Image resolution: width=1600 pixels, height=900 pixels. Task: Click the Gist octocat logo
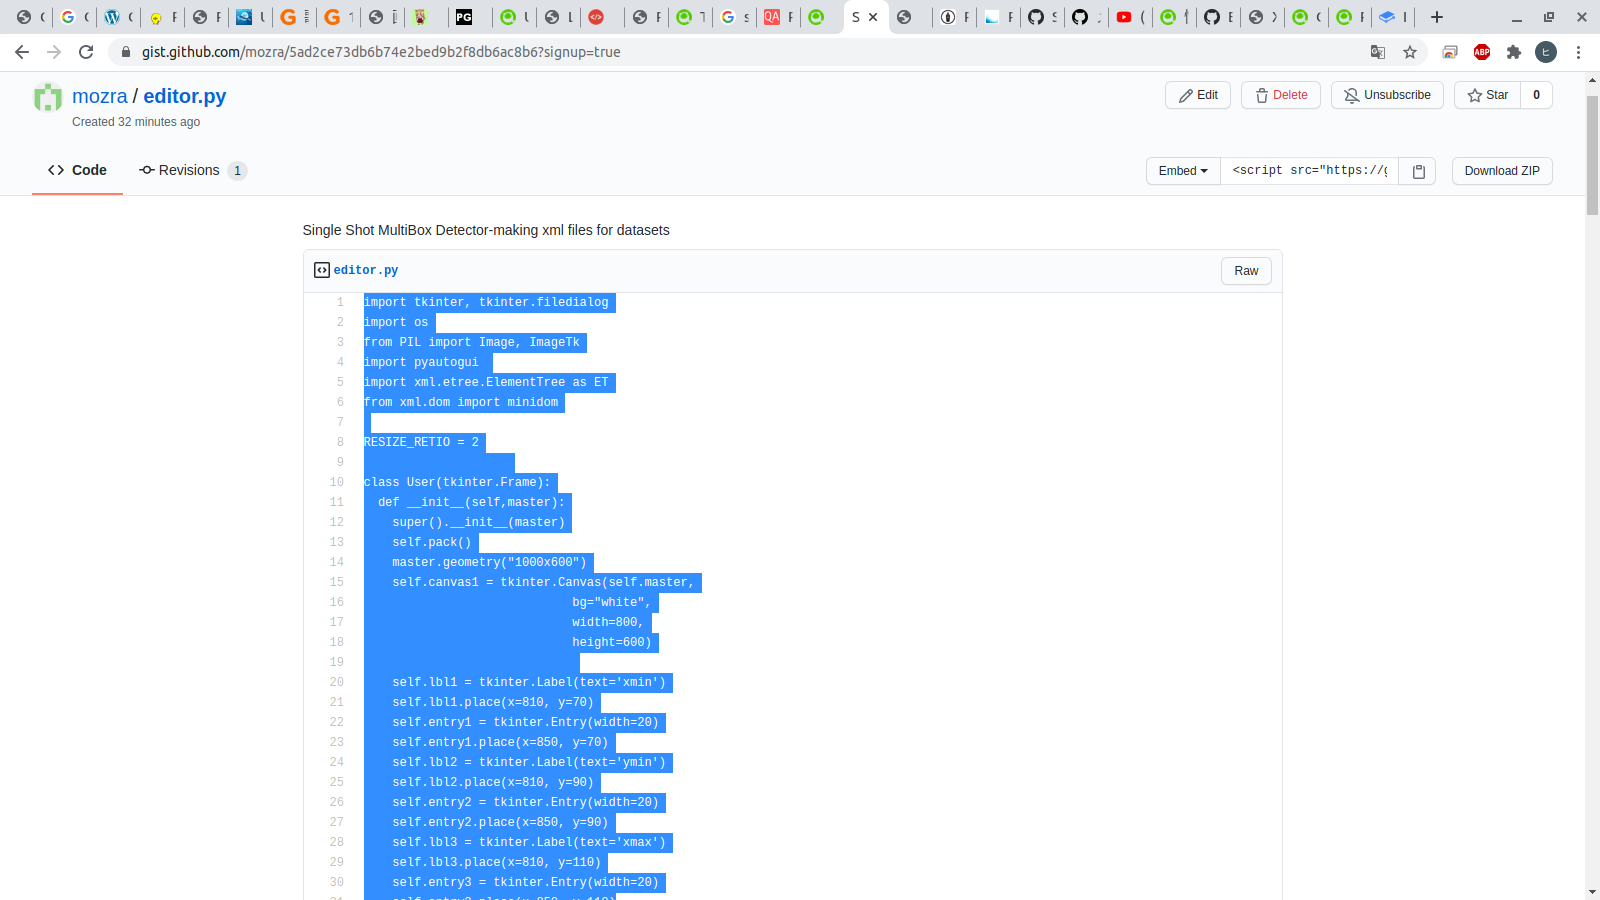click(47, 97)
